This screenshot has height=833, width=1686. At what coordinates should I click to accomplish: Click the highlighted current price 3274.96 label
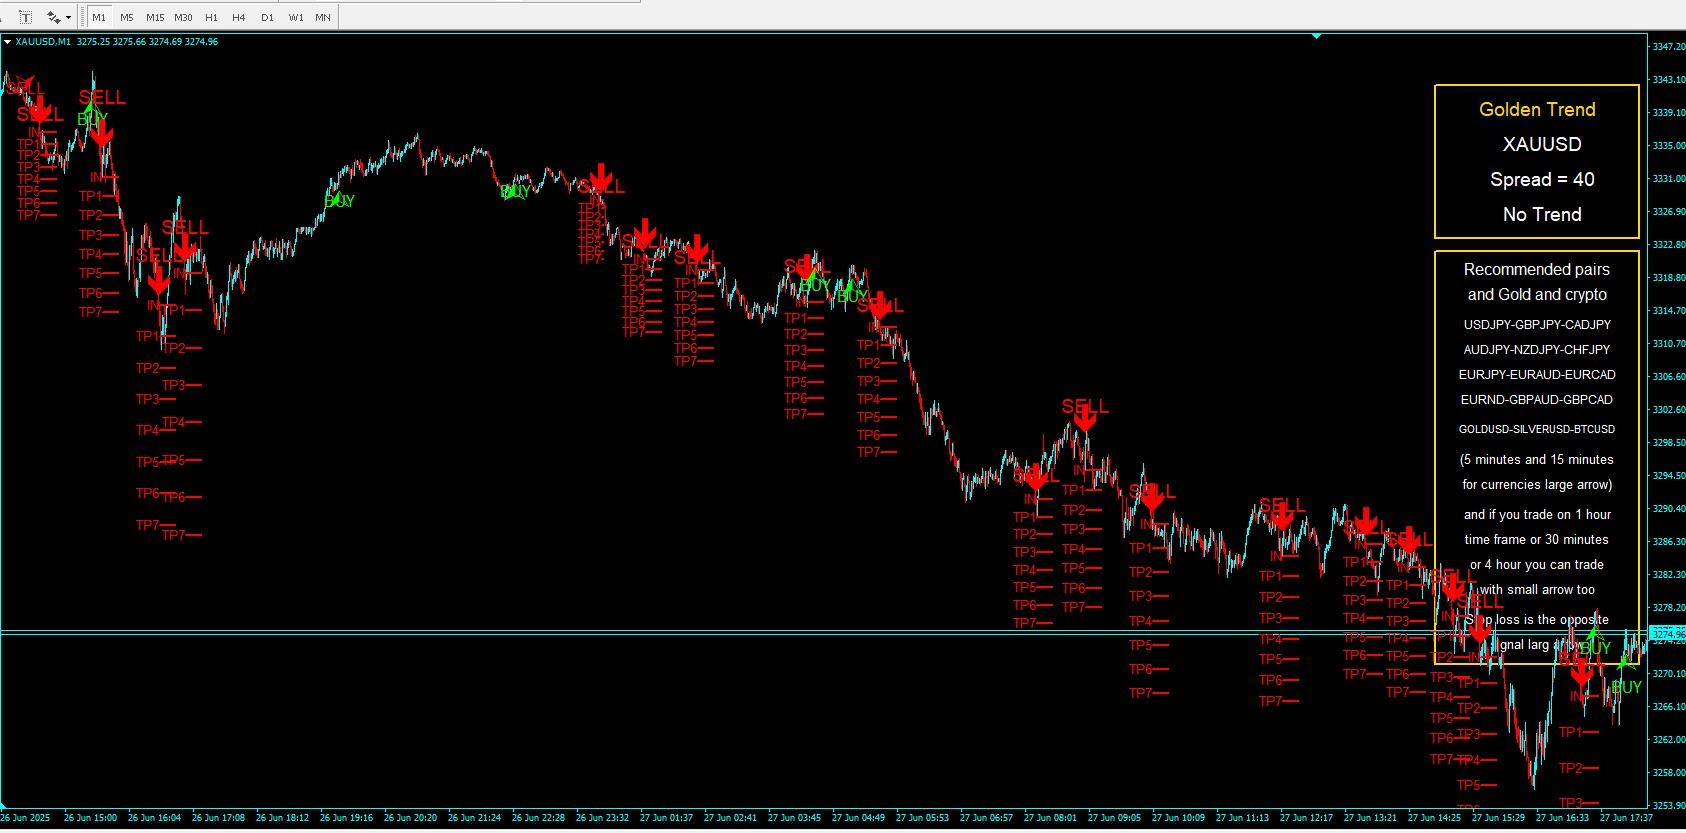(x=1667, y=634)
